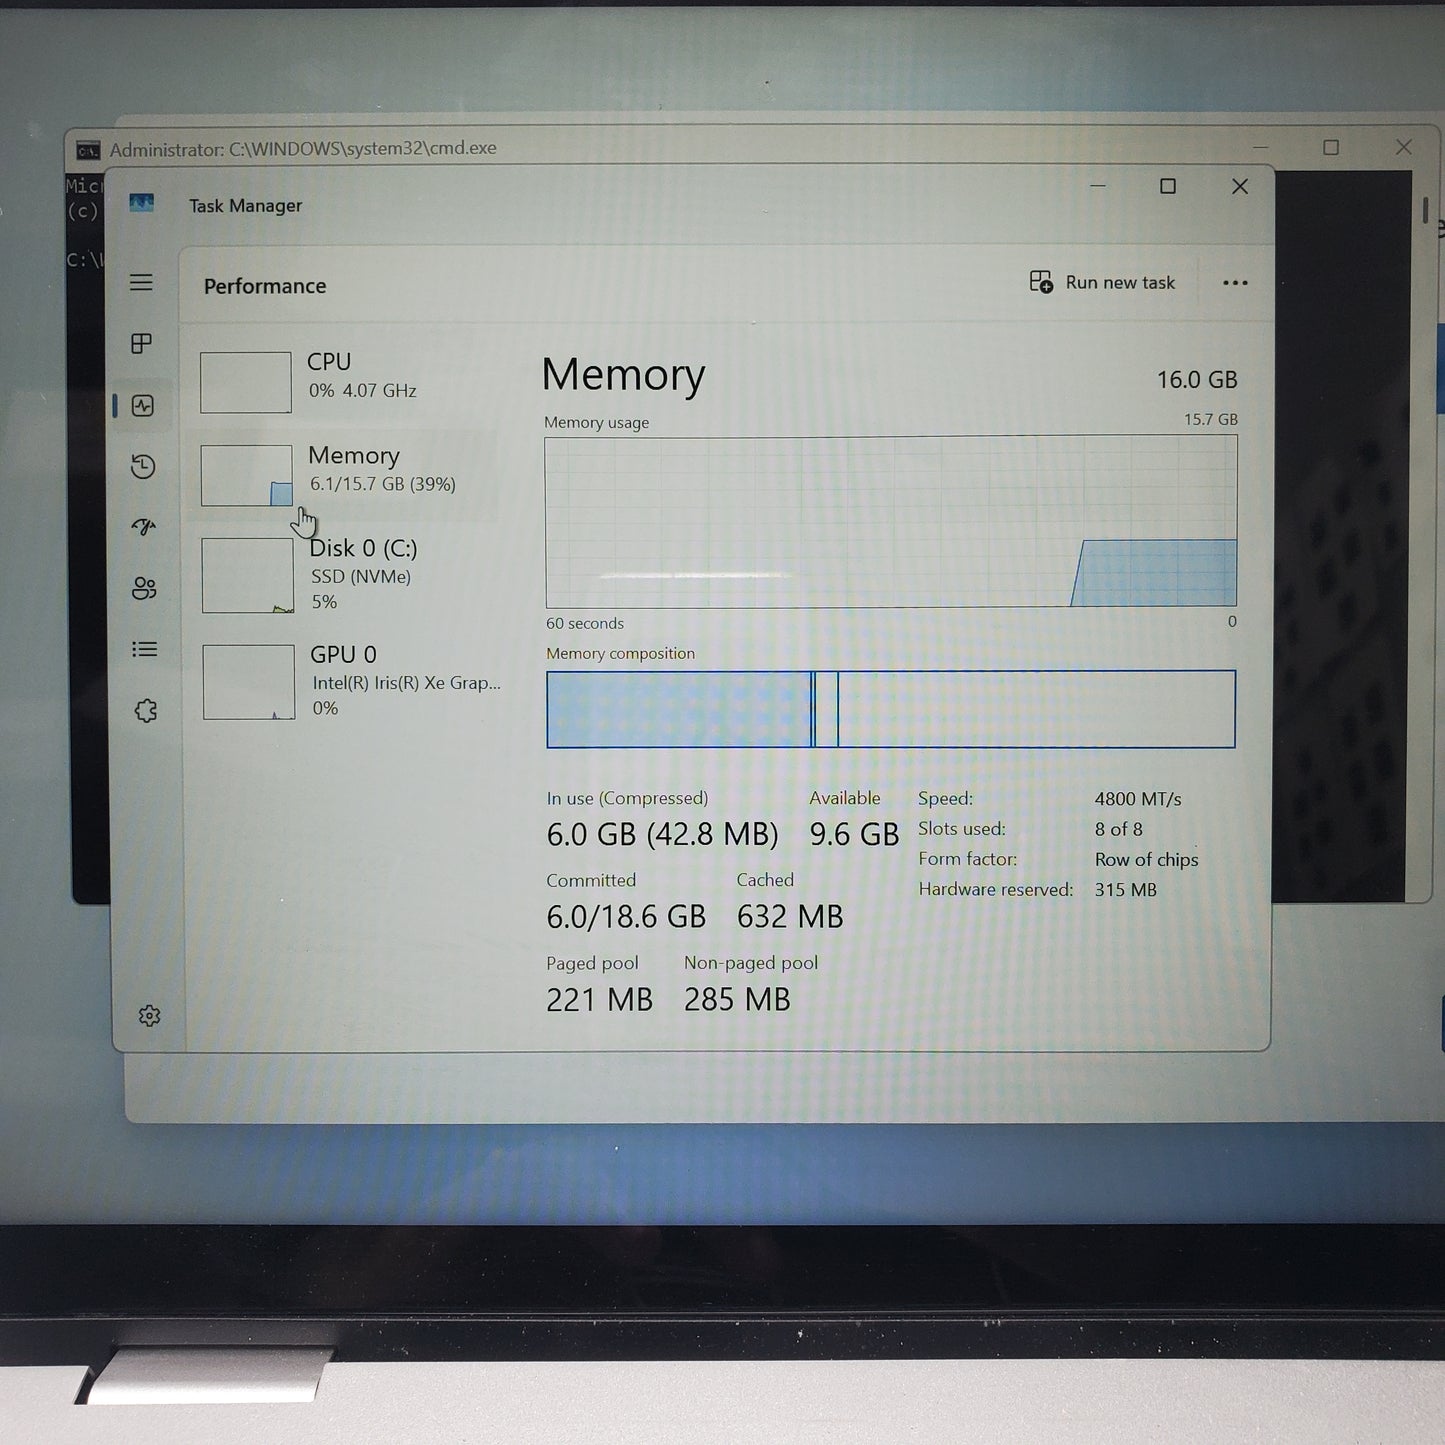Open the more options ellipsis menu
This screenshot has width=1445, height=1445.
[1236, 283]
